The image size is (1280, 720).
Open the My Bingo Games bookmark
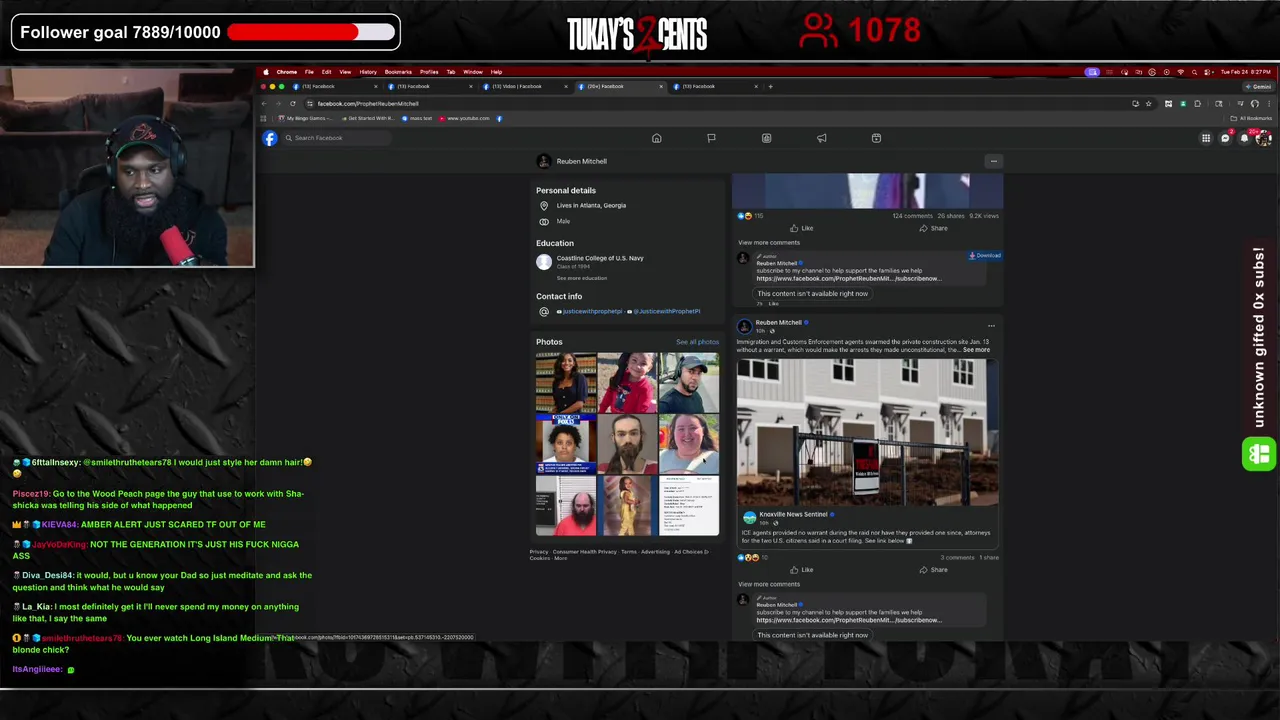[305, 118]
